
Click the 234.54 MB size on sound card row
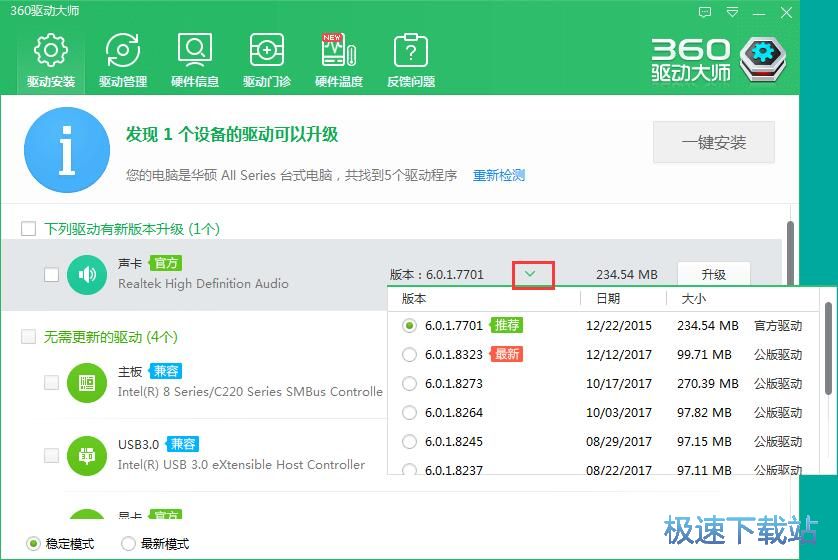(627, 275)
